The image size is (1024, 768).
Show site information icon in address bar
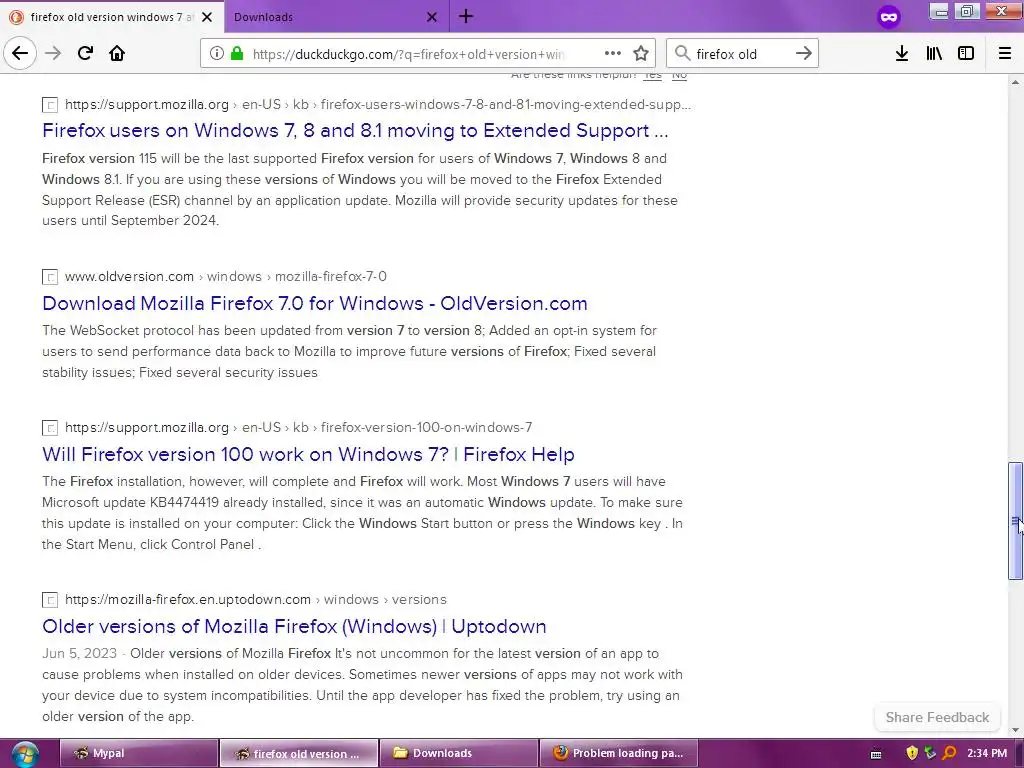tap(216, 54)
